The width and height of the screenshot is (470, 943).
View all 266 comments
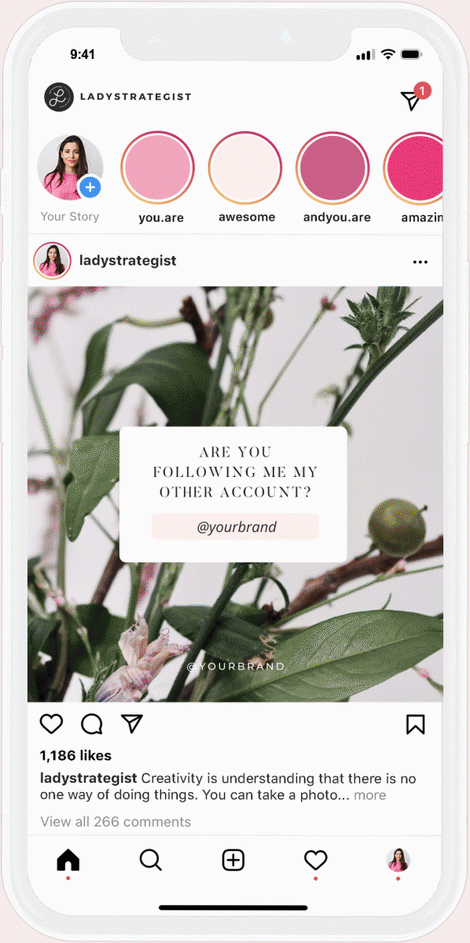point(115,822)
